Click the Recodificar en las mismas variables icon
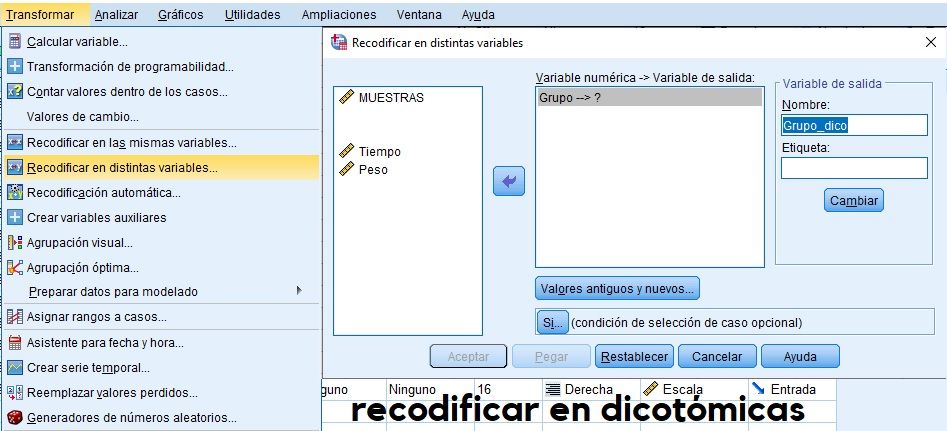 tap(15, 142)
